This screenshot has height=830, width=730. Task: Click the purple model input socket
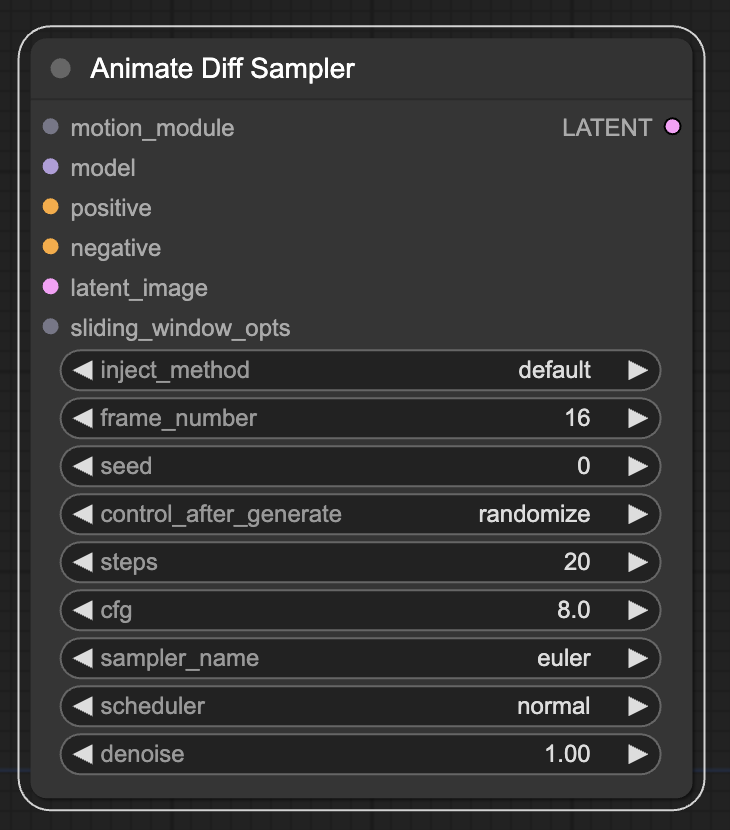click(x=51, y=168)
